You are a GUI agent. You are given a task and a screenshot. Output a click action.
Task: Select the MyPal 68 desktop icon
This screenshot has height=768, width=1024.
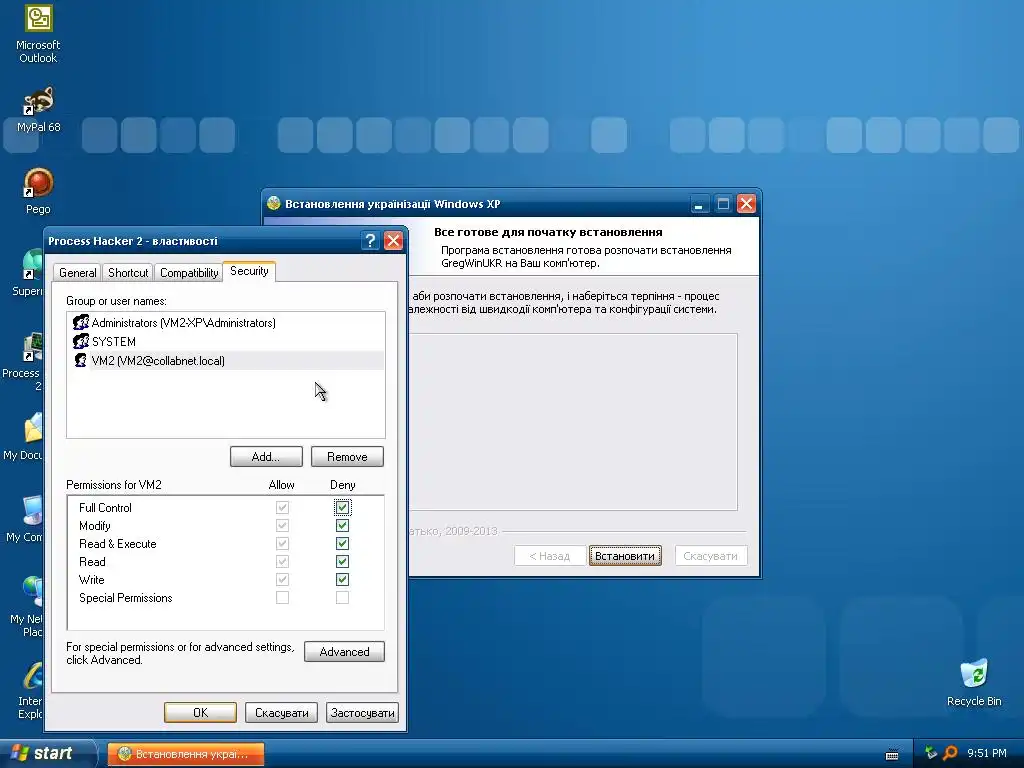pyautogui.click(x=39, y=110)
